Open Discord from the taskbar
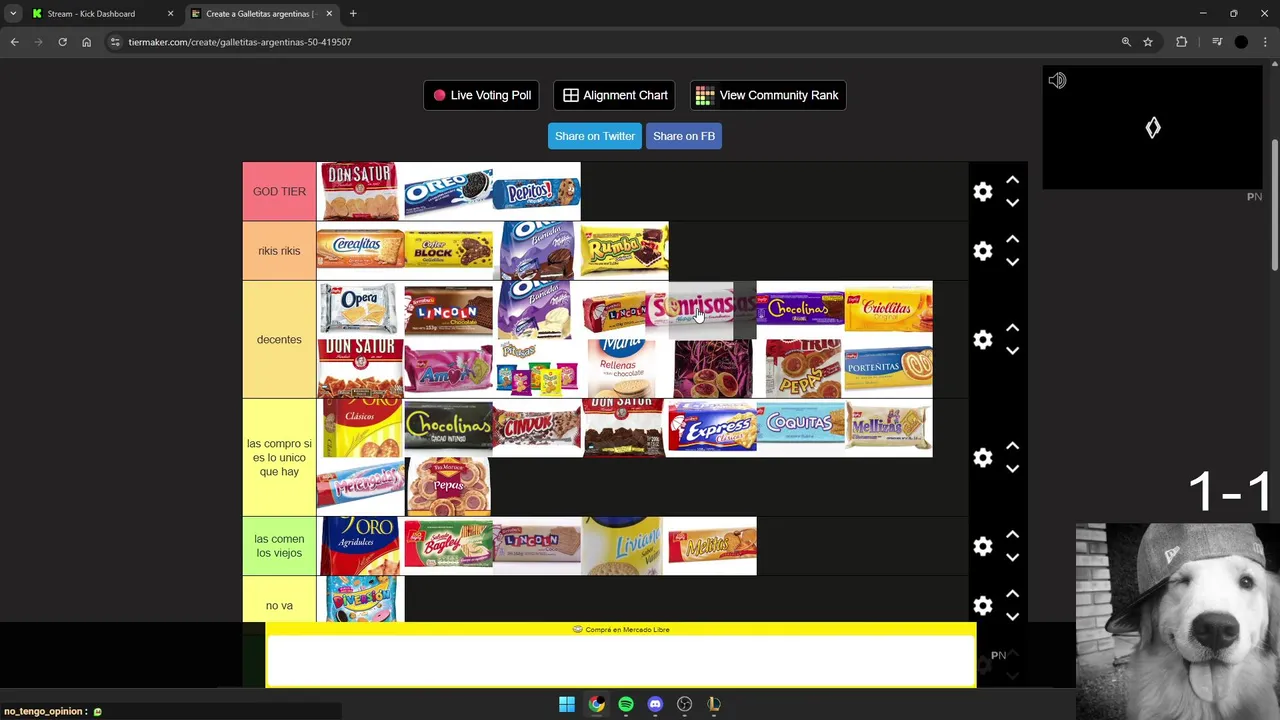This screenshot has width=1280, height=720. coord(655,704)
